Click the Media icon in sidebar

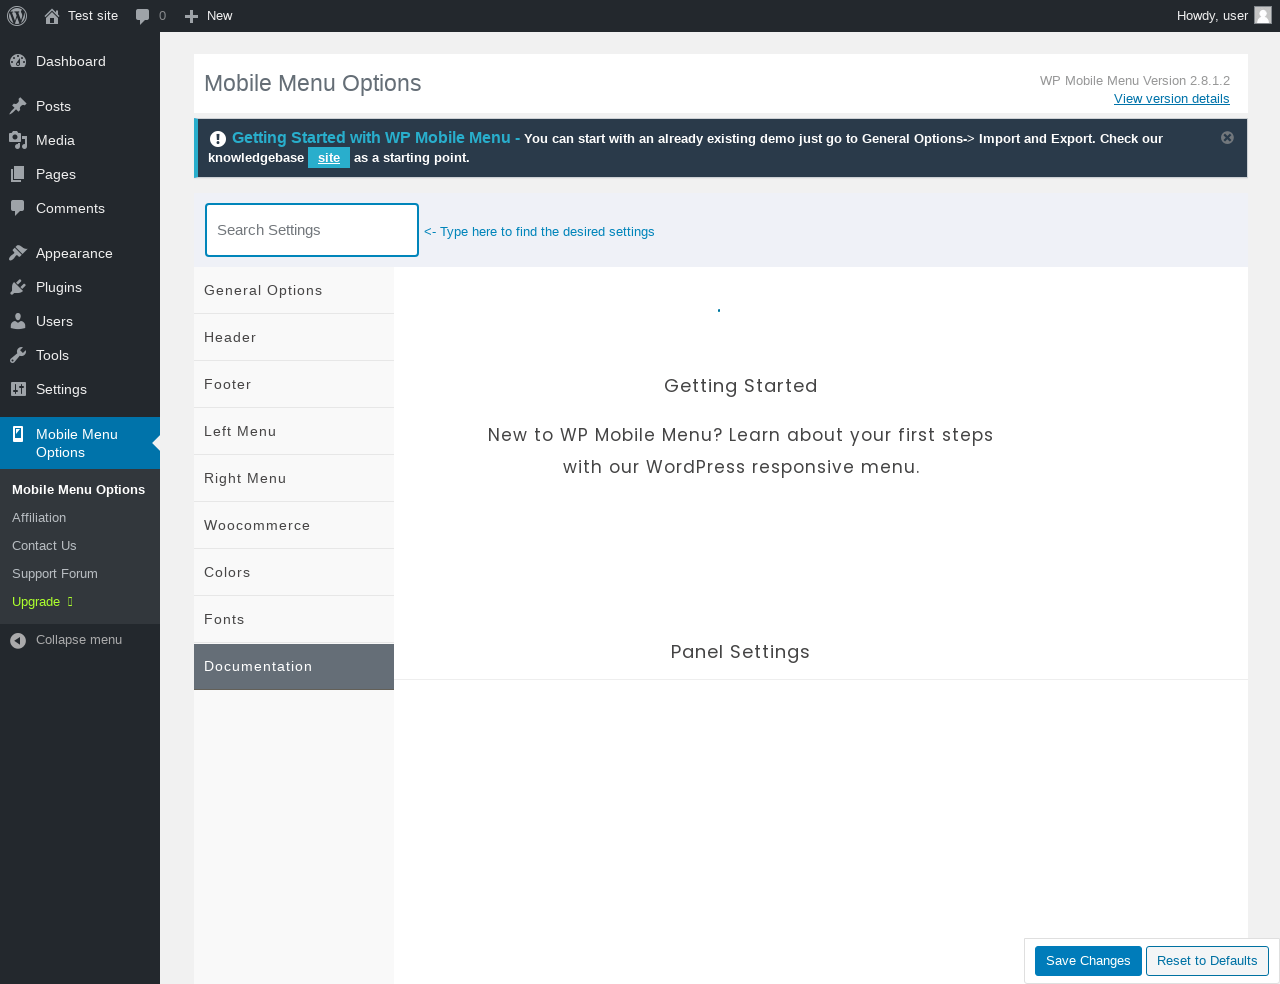[x=18, y=140]
